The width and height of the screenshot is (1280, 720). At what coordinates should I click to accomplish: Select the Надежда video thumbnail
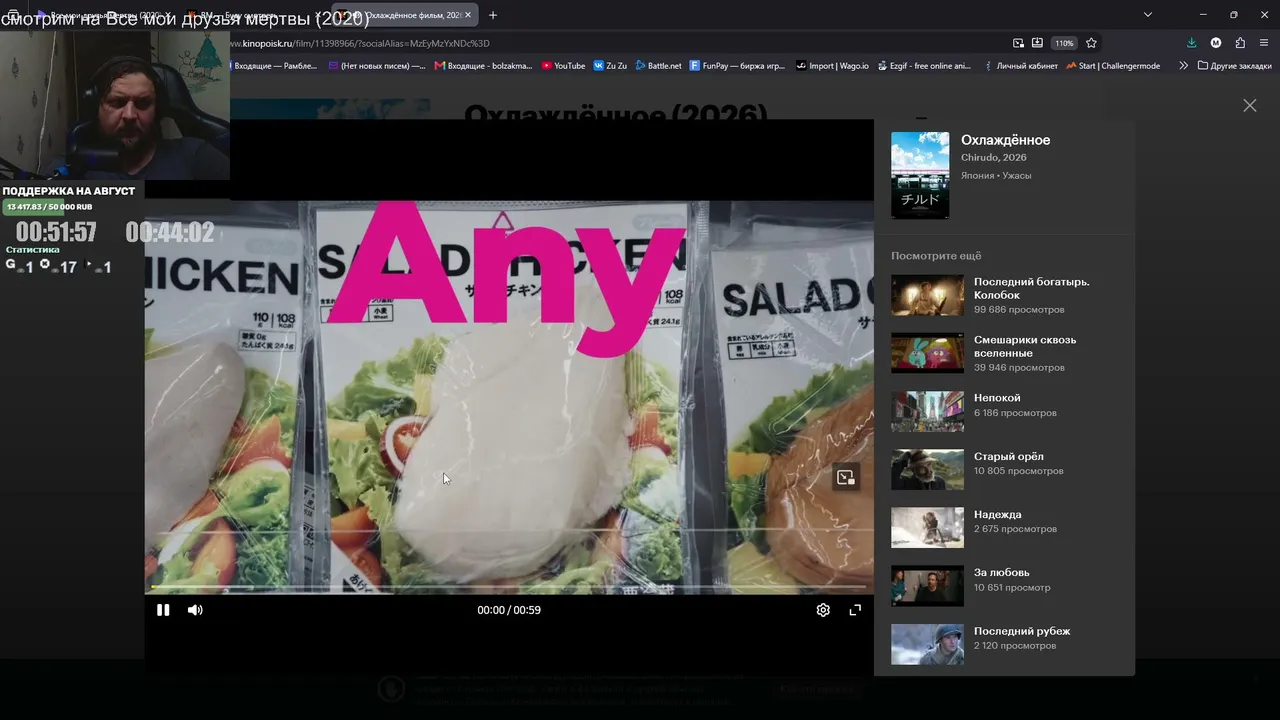coord(927,527)
